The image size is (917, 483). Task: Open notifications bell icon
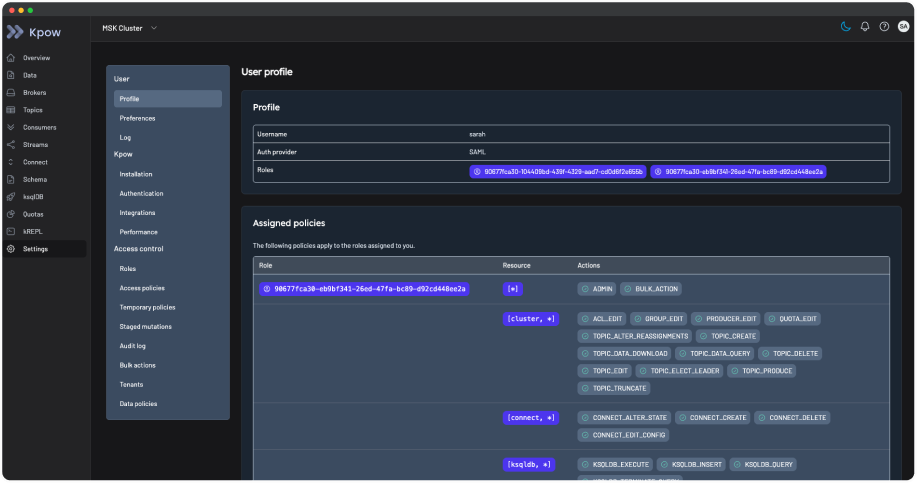coord(865,26)
